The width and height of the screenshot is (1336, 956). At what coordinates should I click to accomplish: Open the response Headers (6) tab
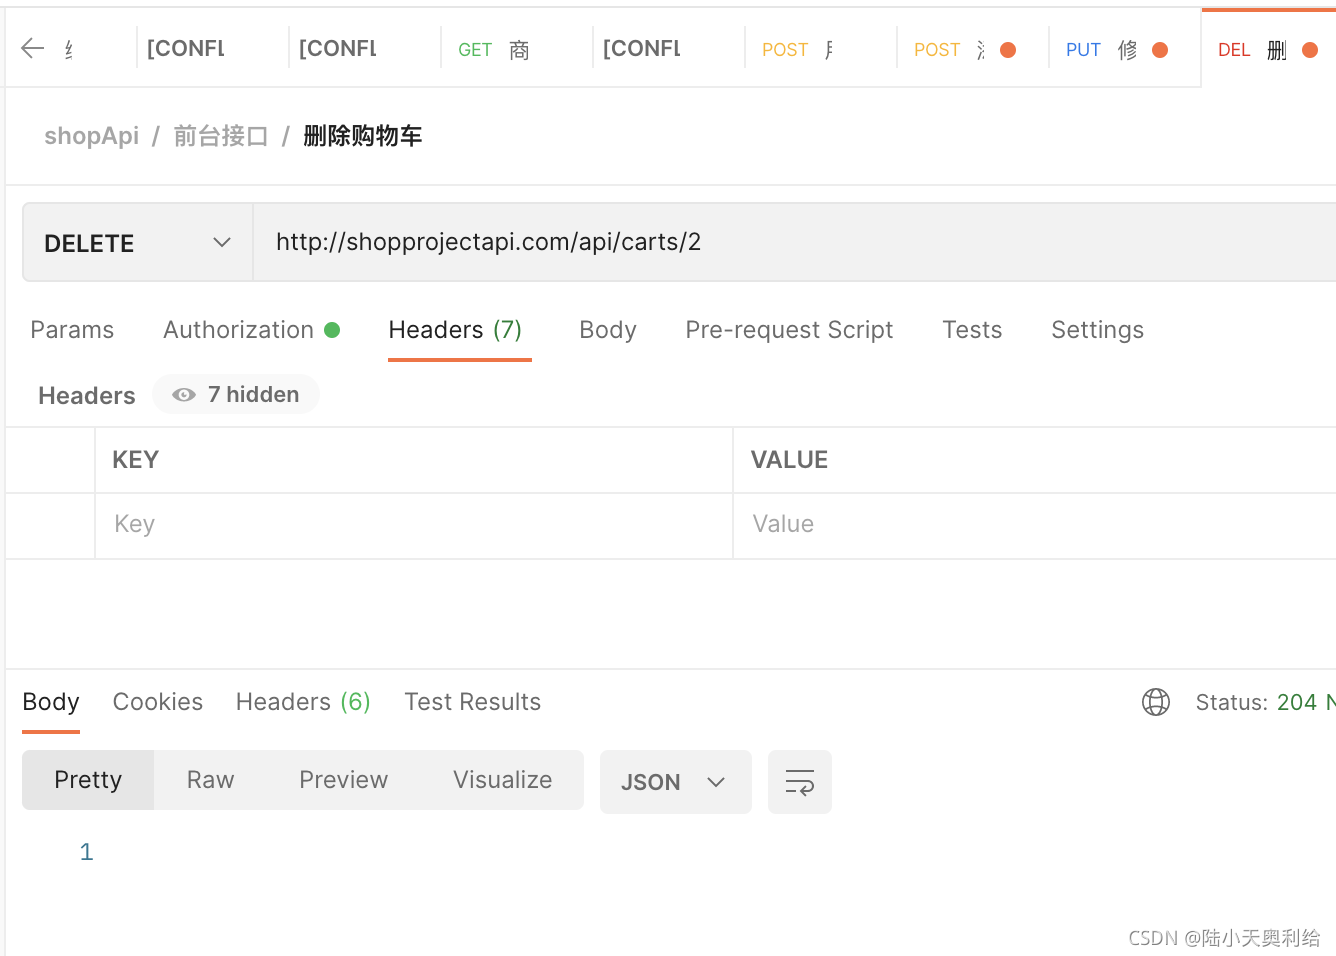(303, 702)
